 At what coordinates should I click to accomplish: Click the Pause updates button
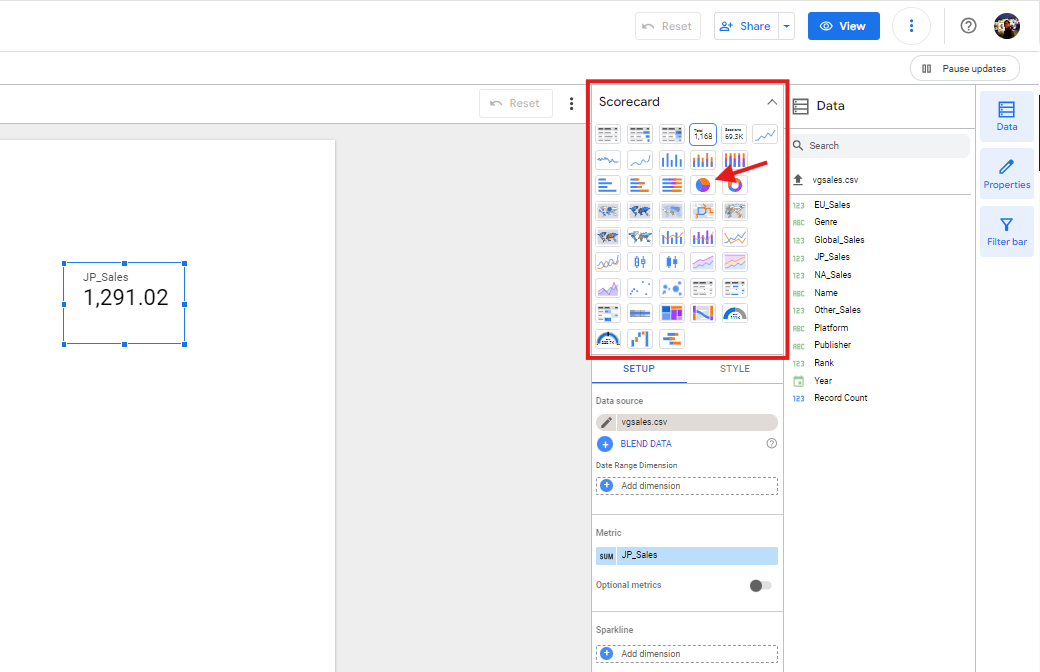pos(964,68)
